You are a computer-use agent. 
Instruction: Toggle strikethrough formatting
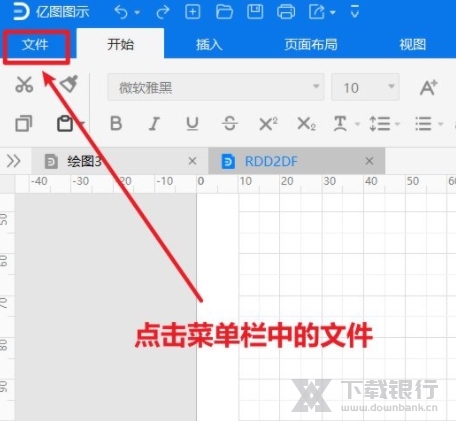point(230,124)
